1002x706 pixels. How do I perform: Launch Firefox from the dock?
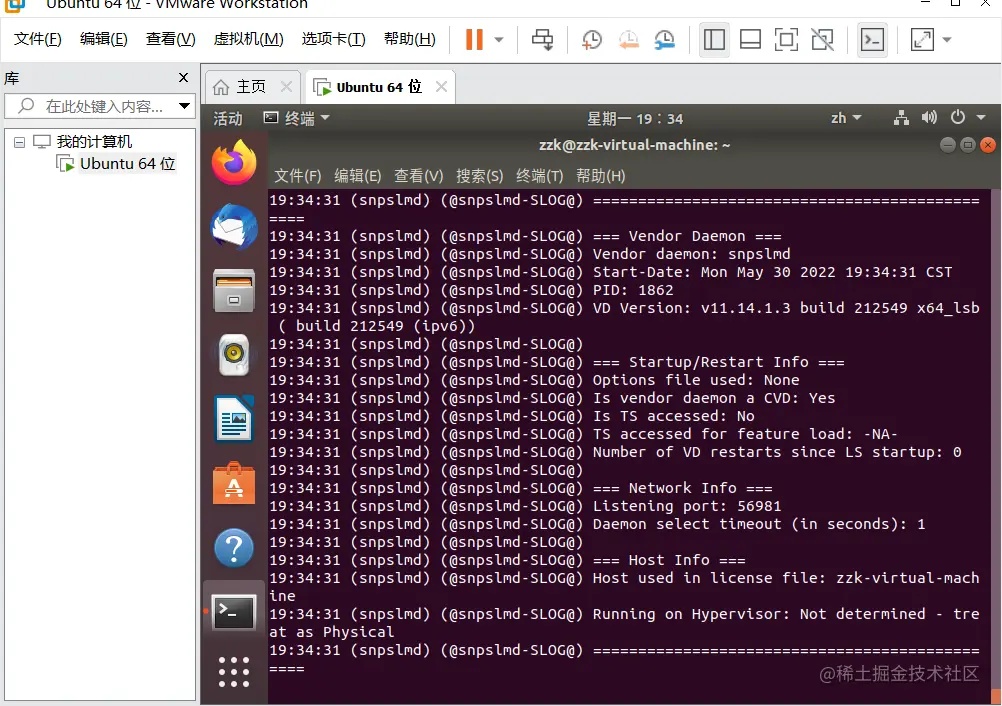234,162
